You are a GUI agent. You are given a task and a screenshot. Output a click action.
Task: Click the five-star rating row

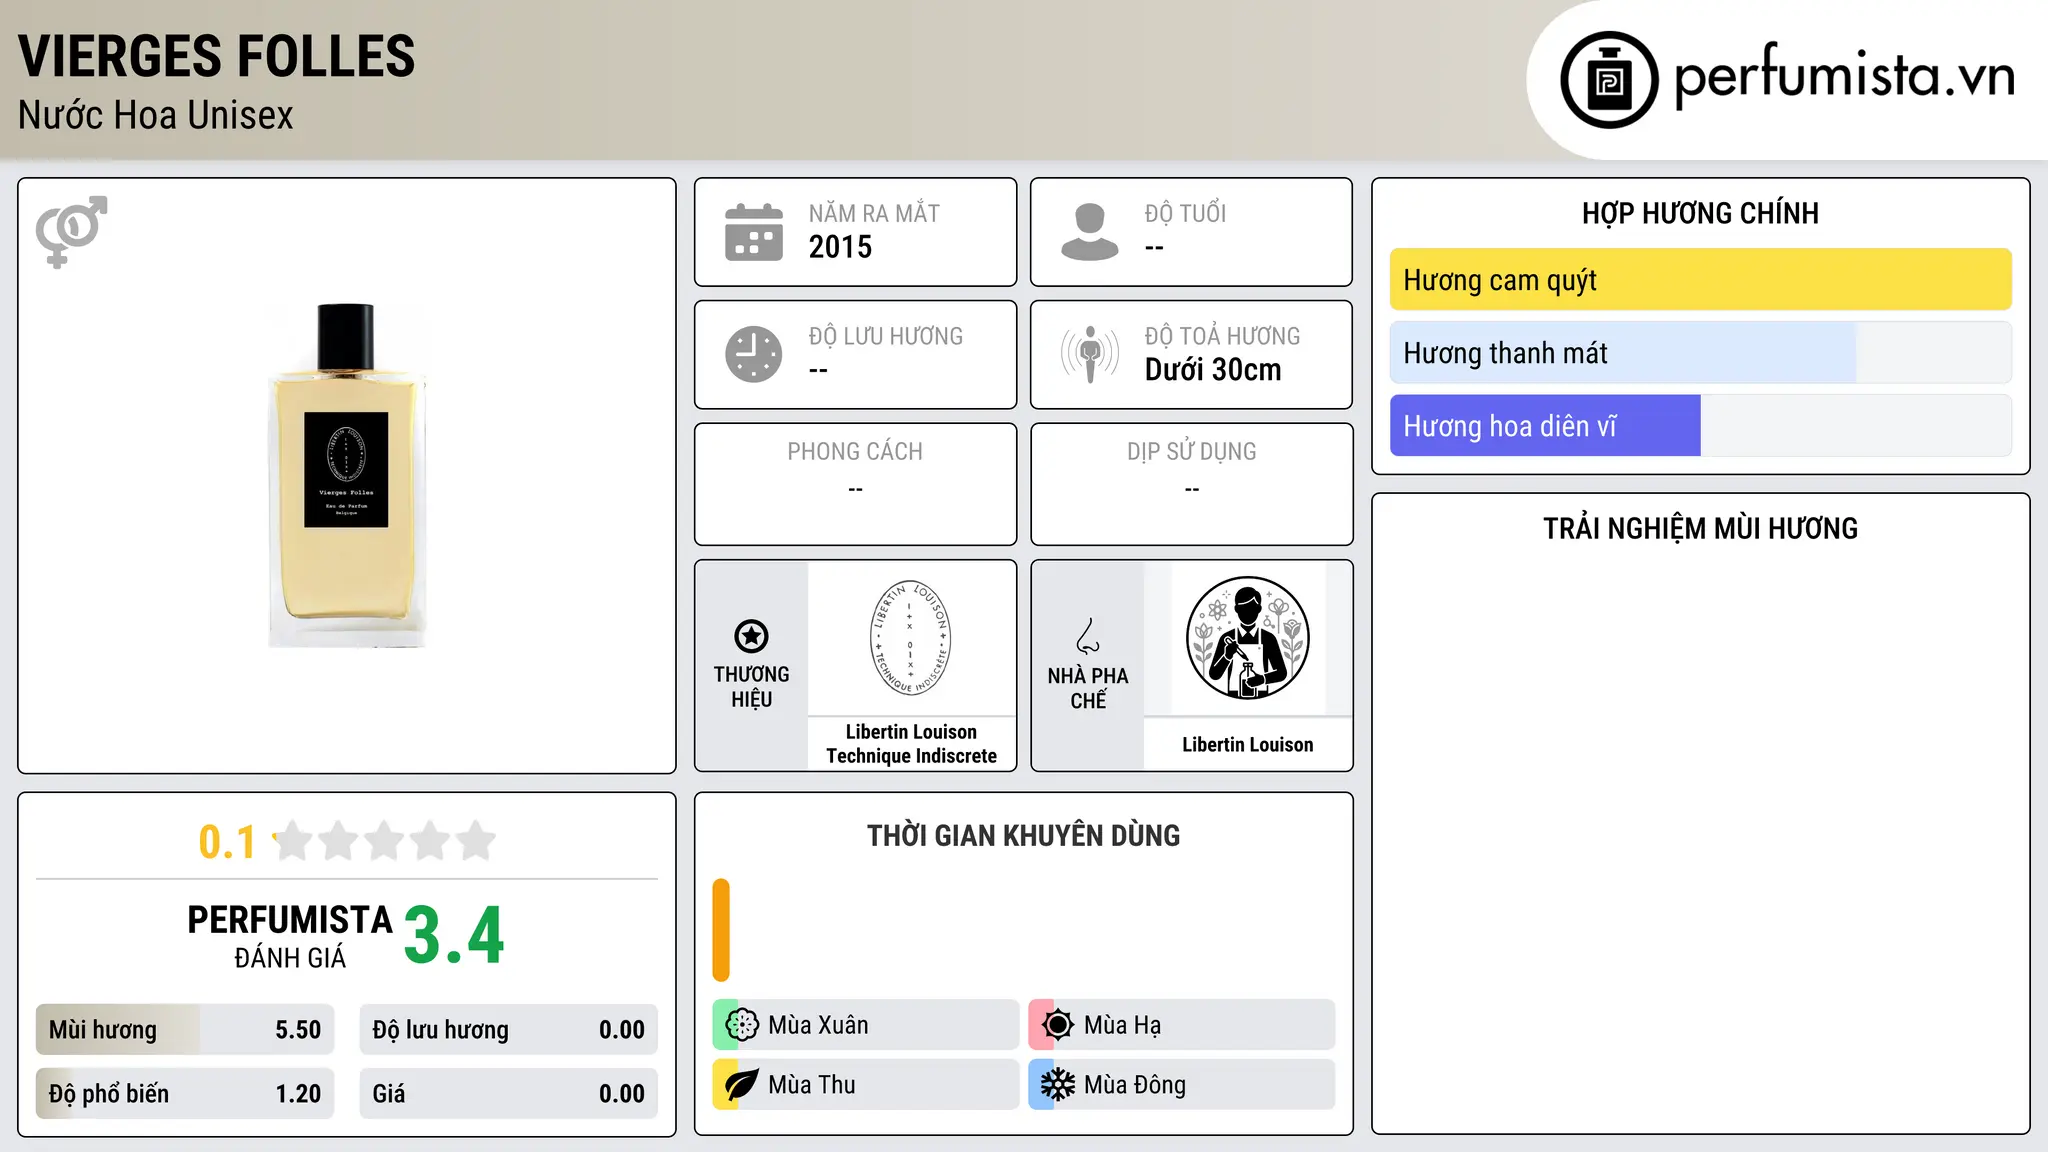click(x=384, y=841)
